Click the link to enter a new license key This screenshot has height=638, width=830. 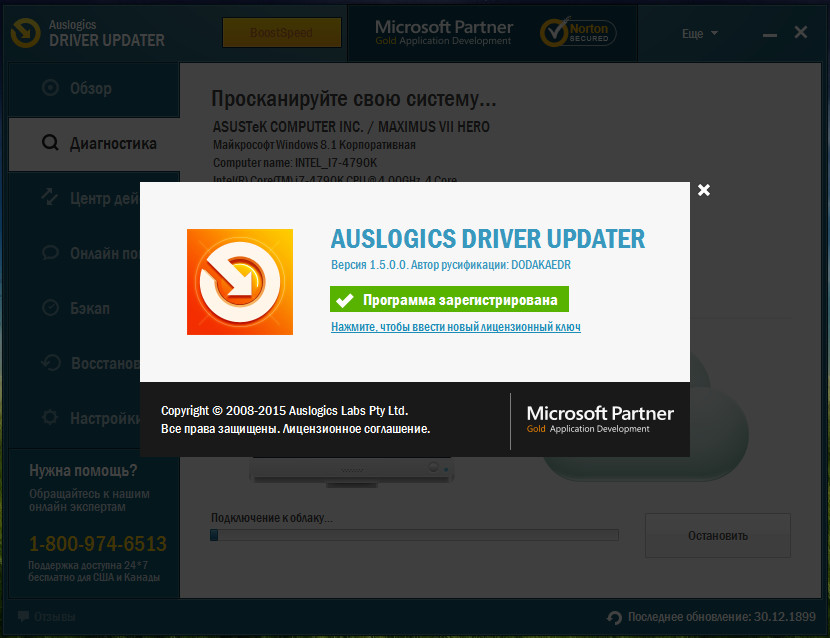point(456,327)
